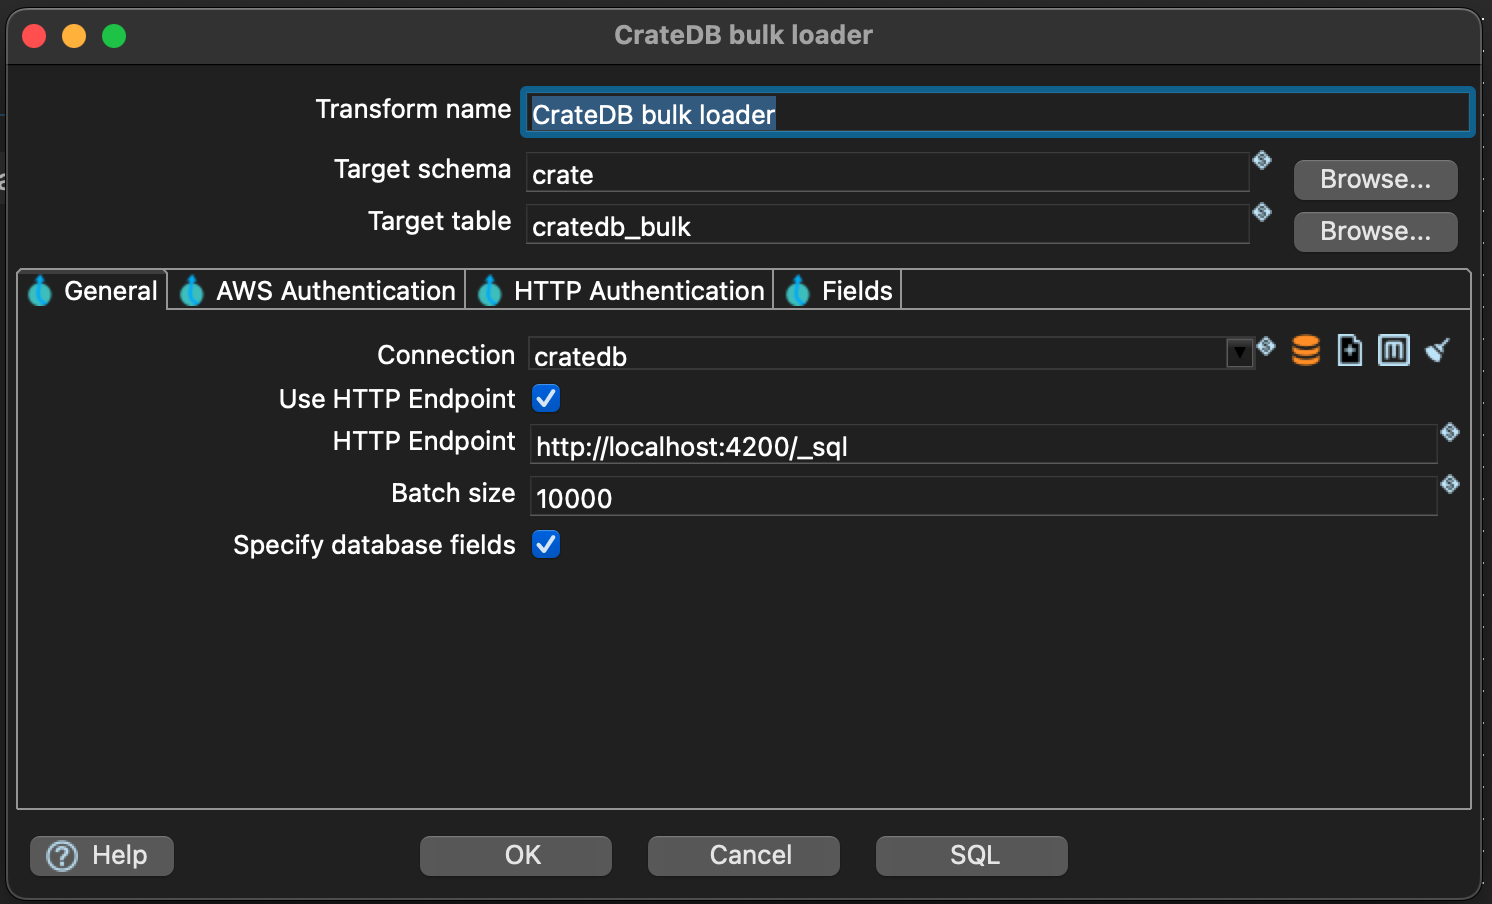Click the Batch size field showing 10000
1492x904 pixels.
tap(983, 497)
